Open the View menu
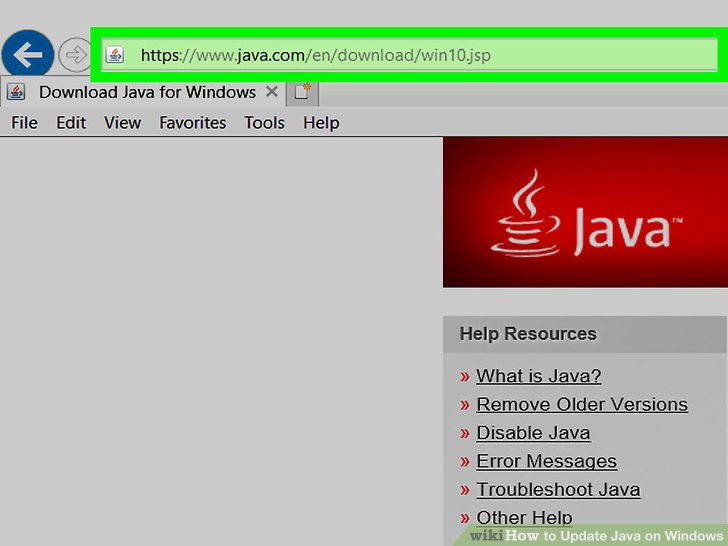The height and width of the screenshot is (546, 728). pos(122,122)
